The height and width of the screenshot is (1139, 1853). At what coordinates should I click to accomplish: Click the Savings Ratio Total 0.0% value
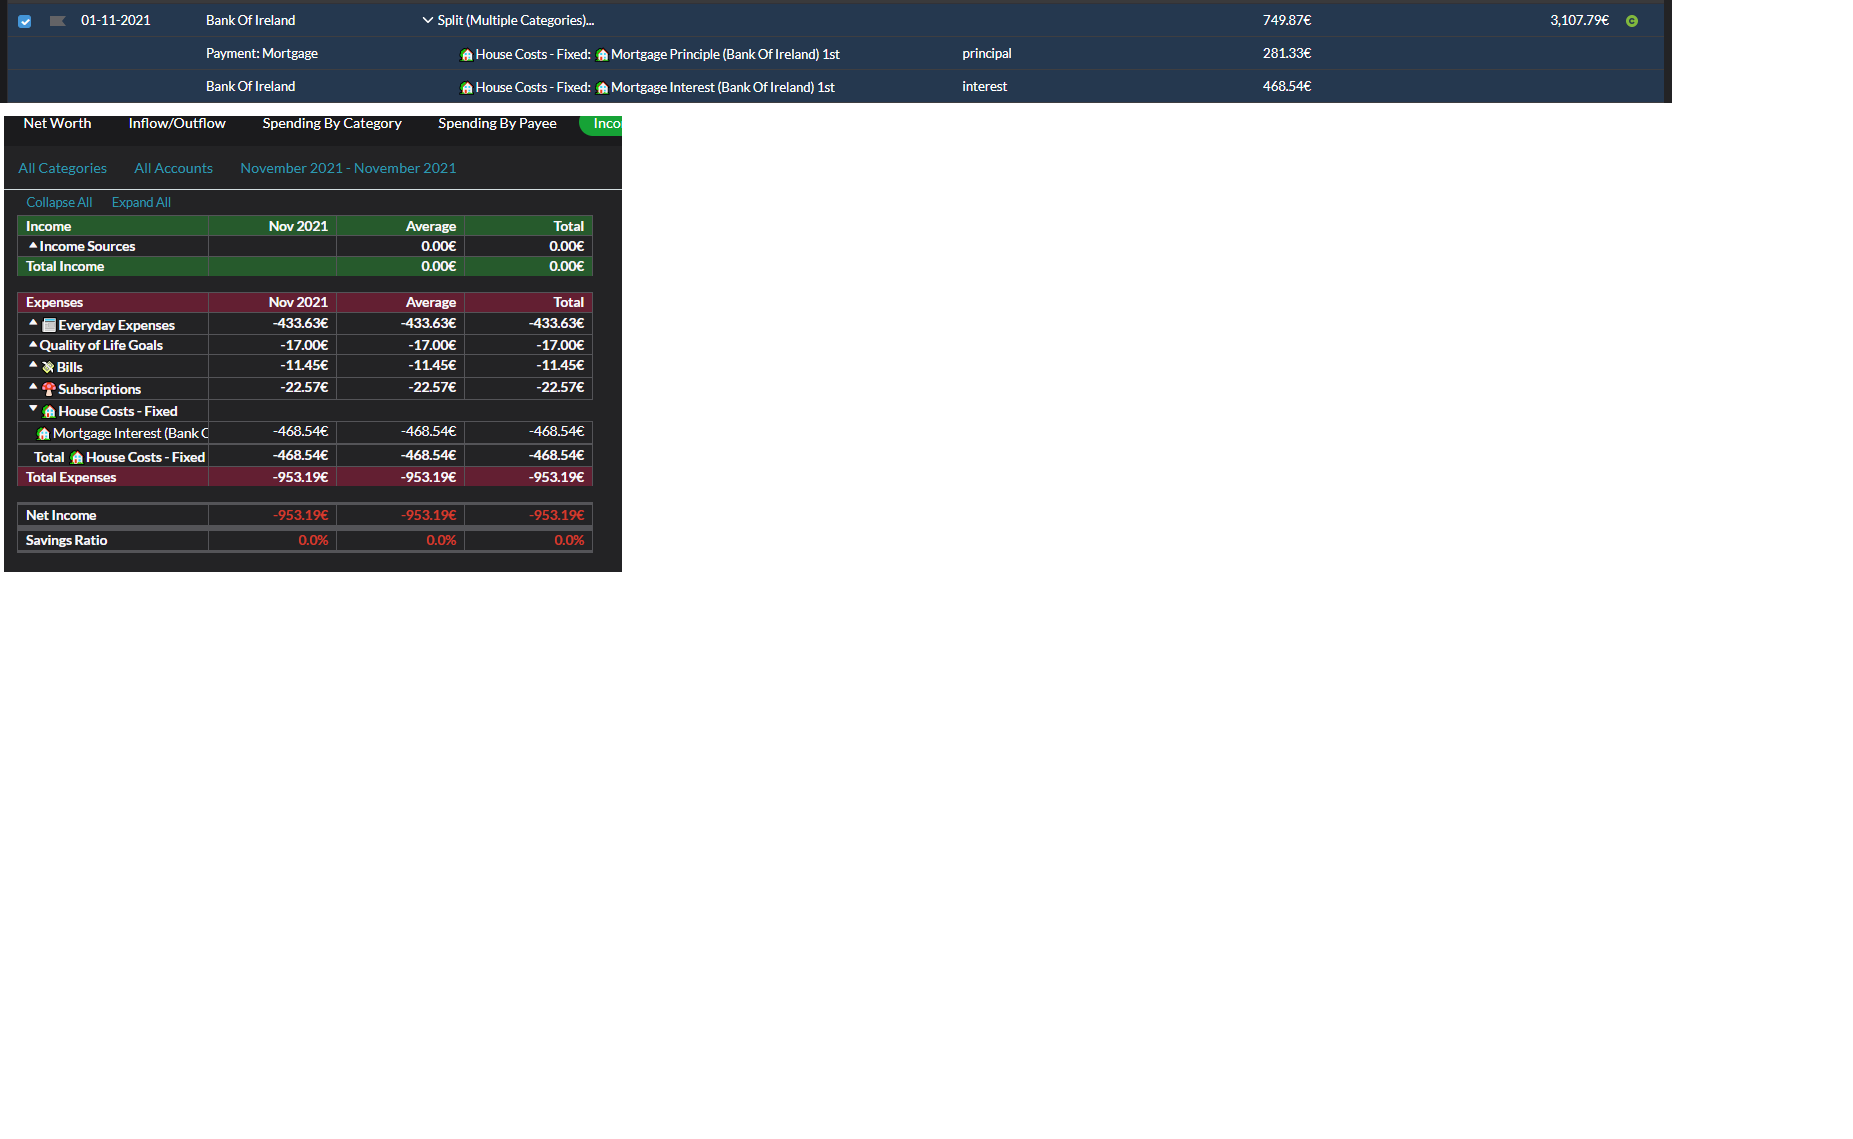pyautogui.click(x=569, y=540)
